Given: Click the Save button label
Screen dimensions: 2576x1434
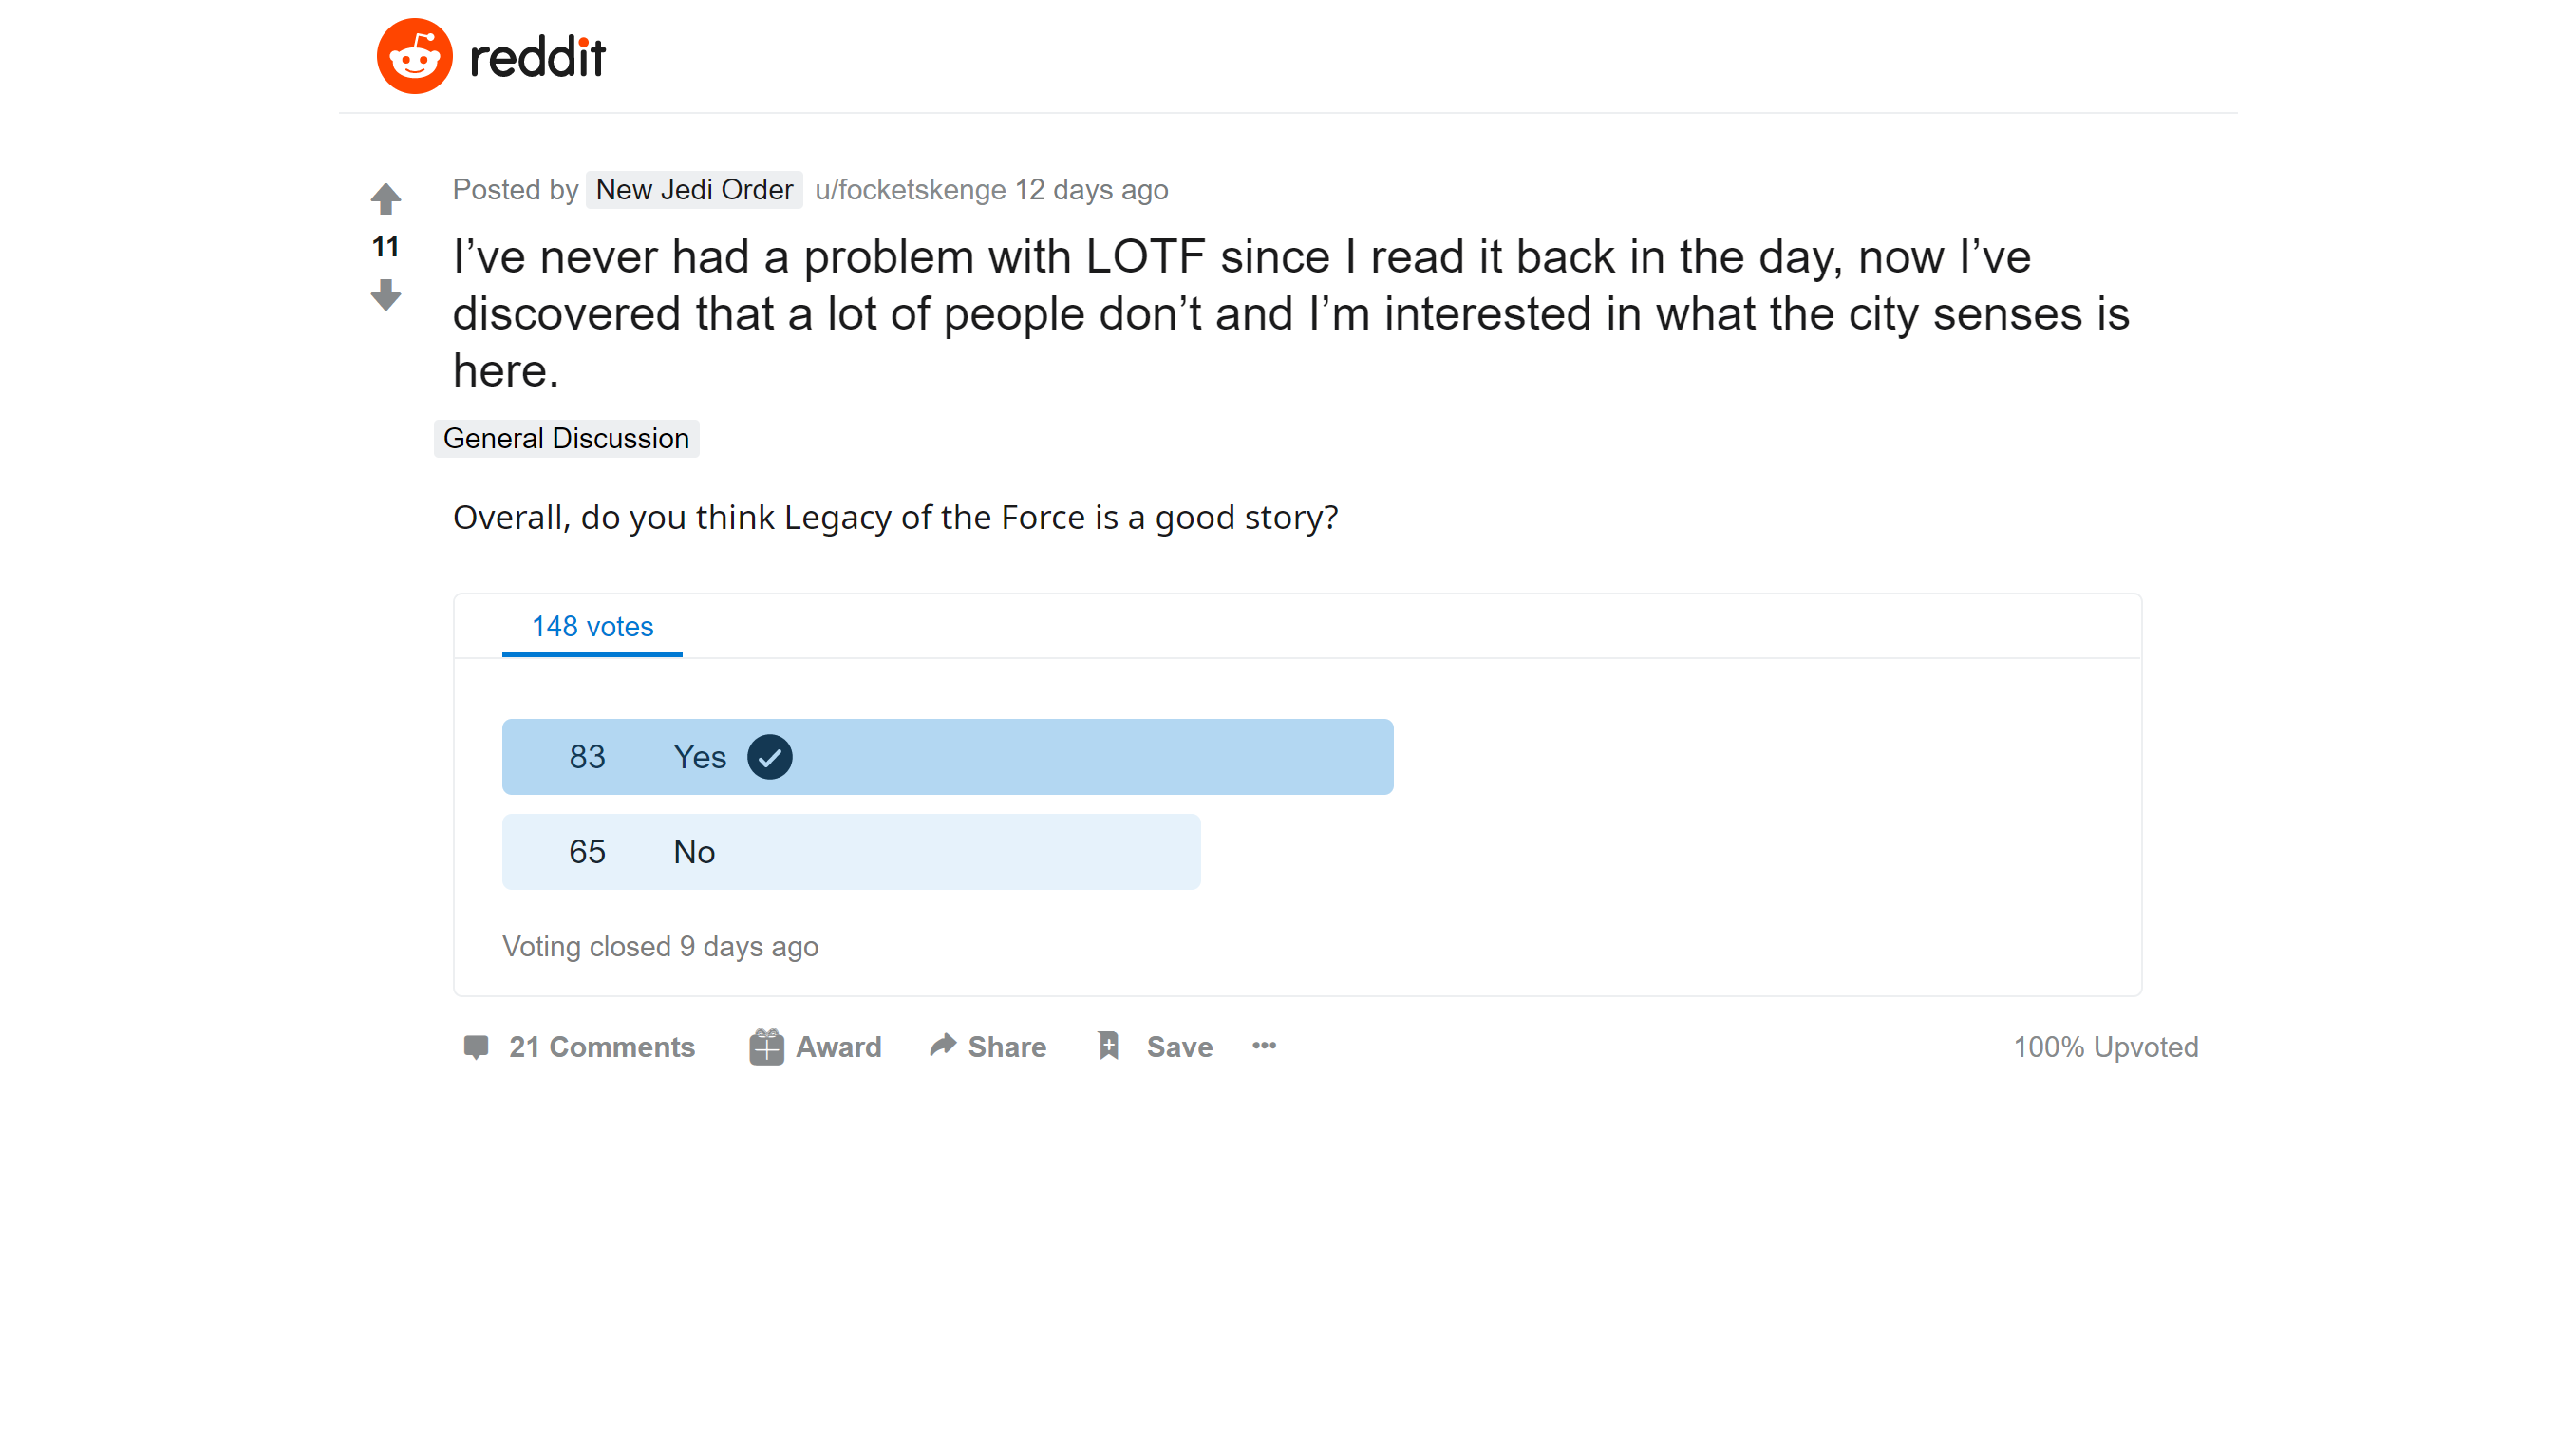Looking at the screenshot, I should (1179, 1046).
